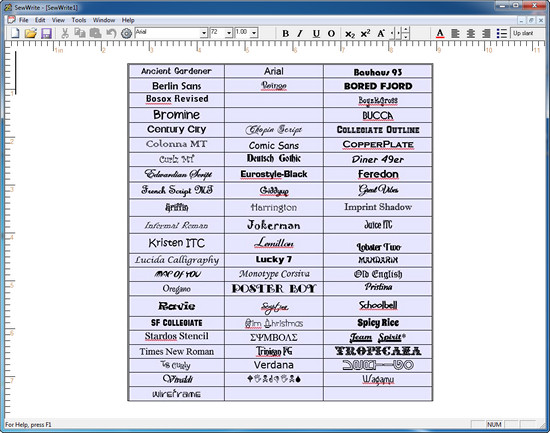Click the 'POSTER BOY' font sample
This screenshot has width=550, height=433.
pos(274,288)
